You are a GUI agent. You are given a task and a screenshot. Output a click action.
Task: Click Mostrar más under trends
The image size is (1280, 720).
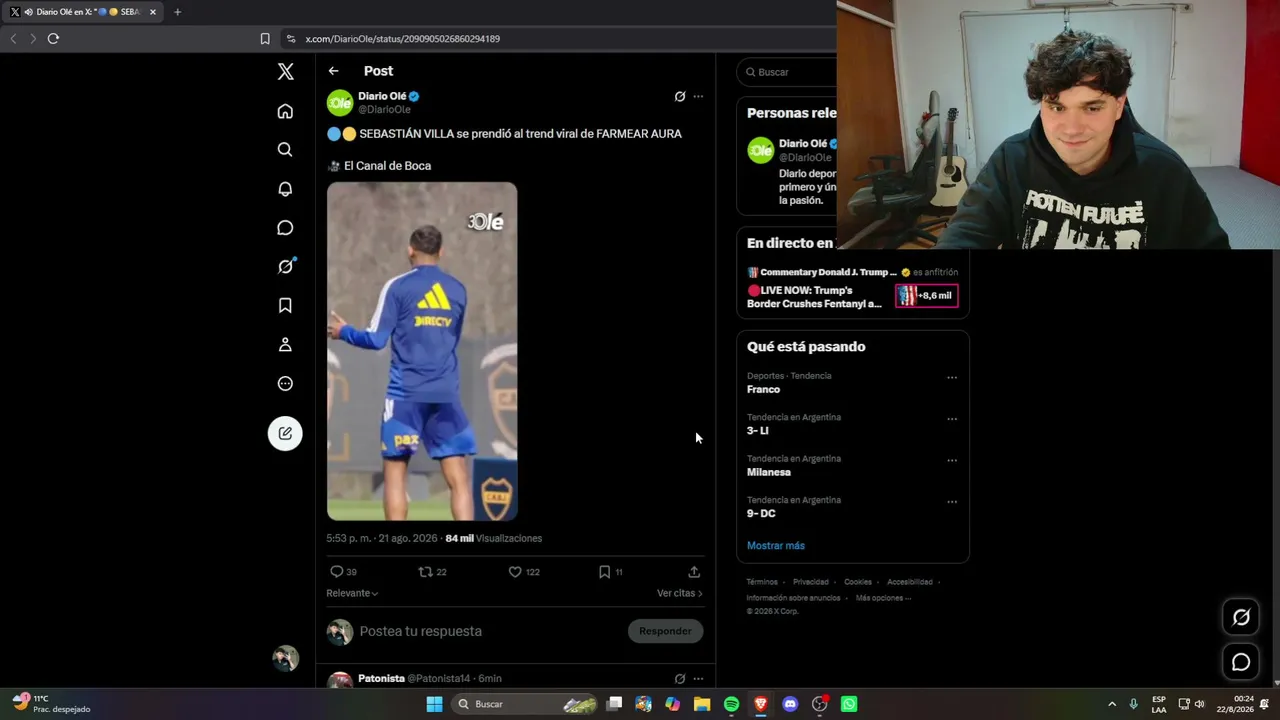click(776, 546)
